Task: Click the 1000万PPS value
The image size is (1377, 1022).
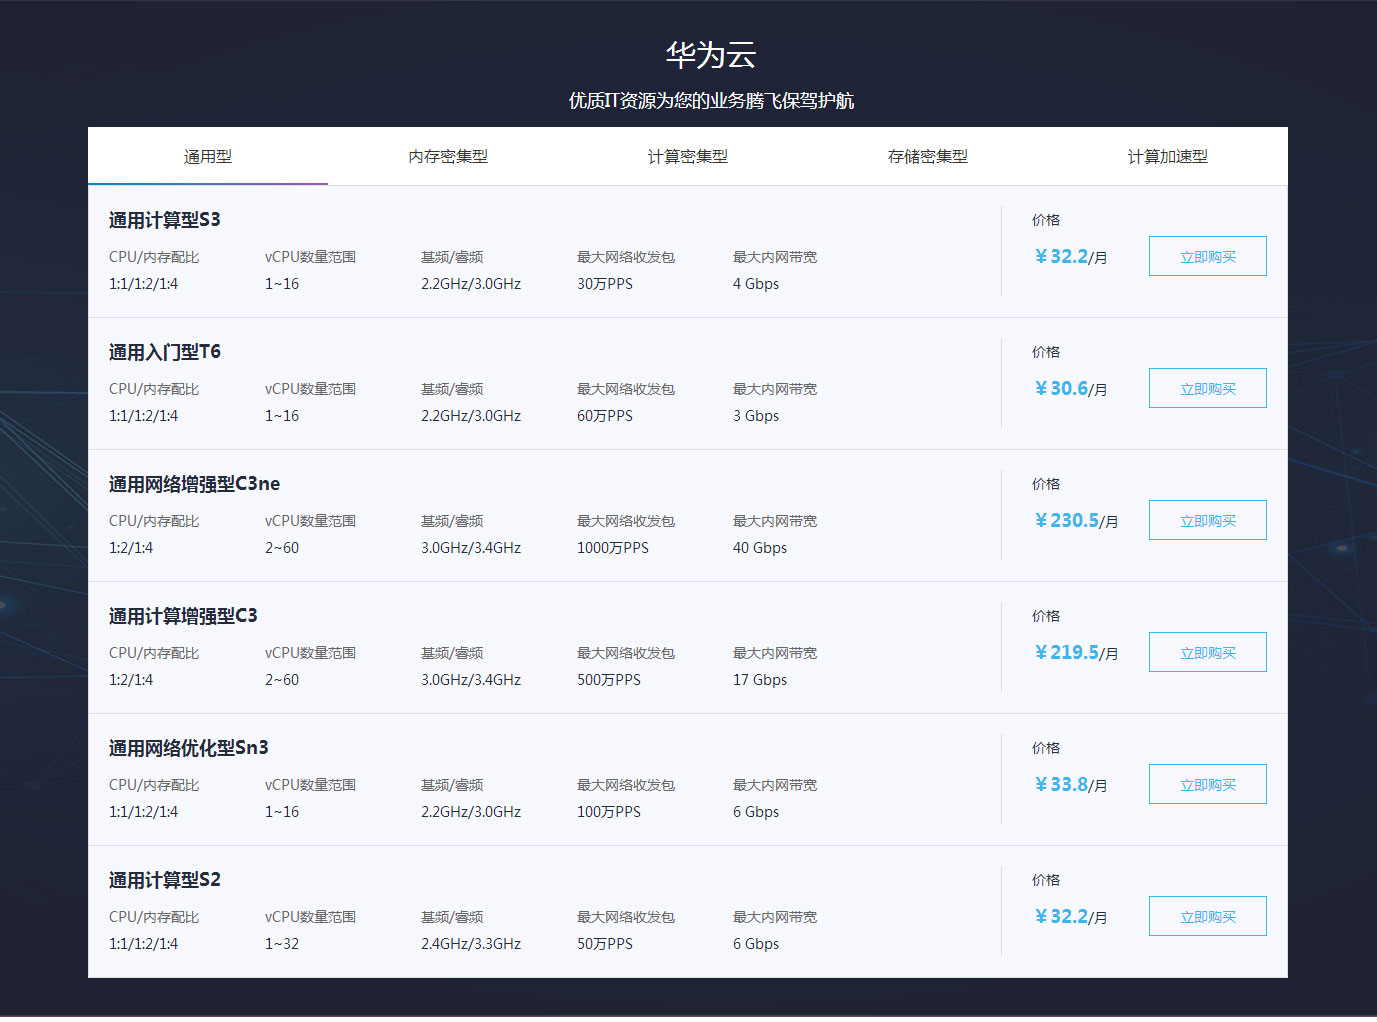Action: [x=613, y=548]
